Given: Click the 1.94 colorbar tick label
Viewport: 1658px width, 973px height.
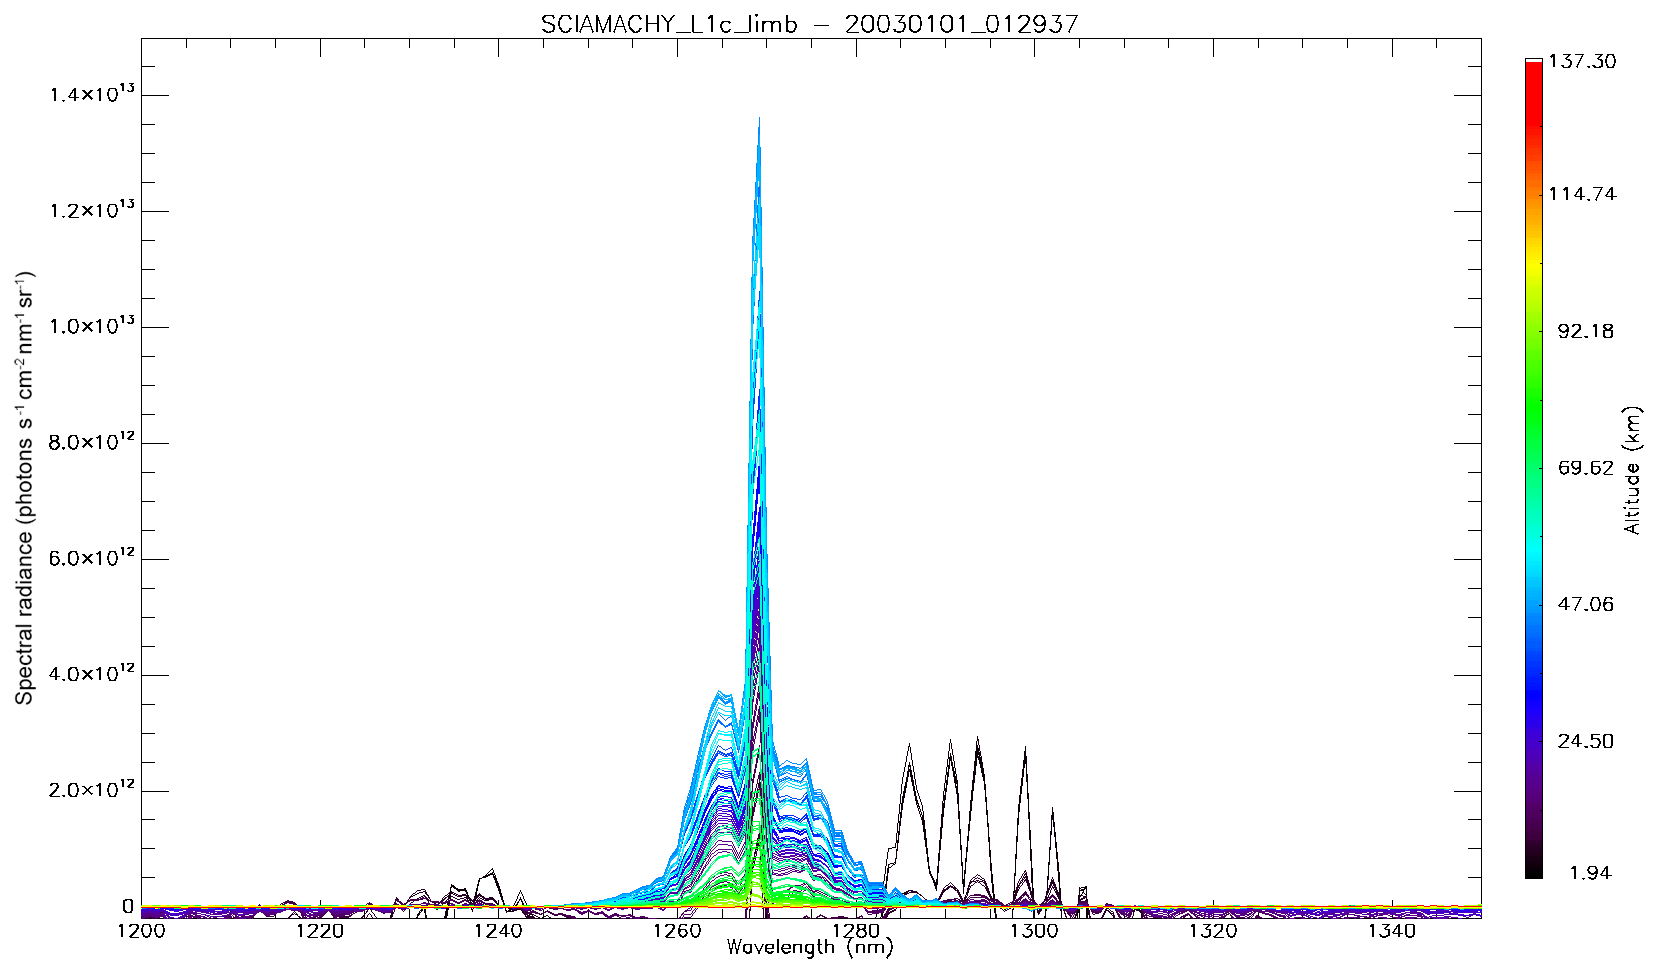Looking at the screenshot, I should point(1590,873).
